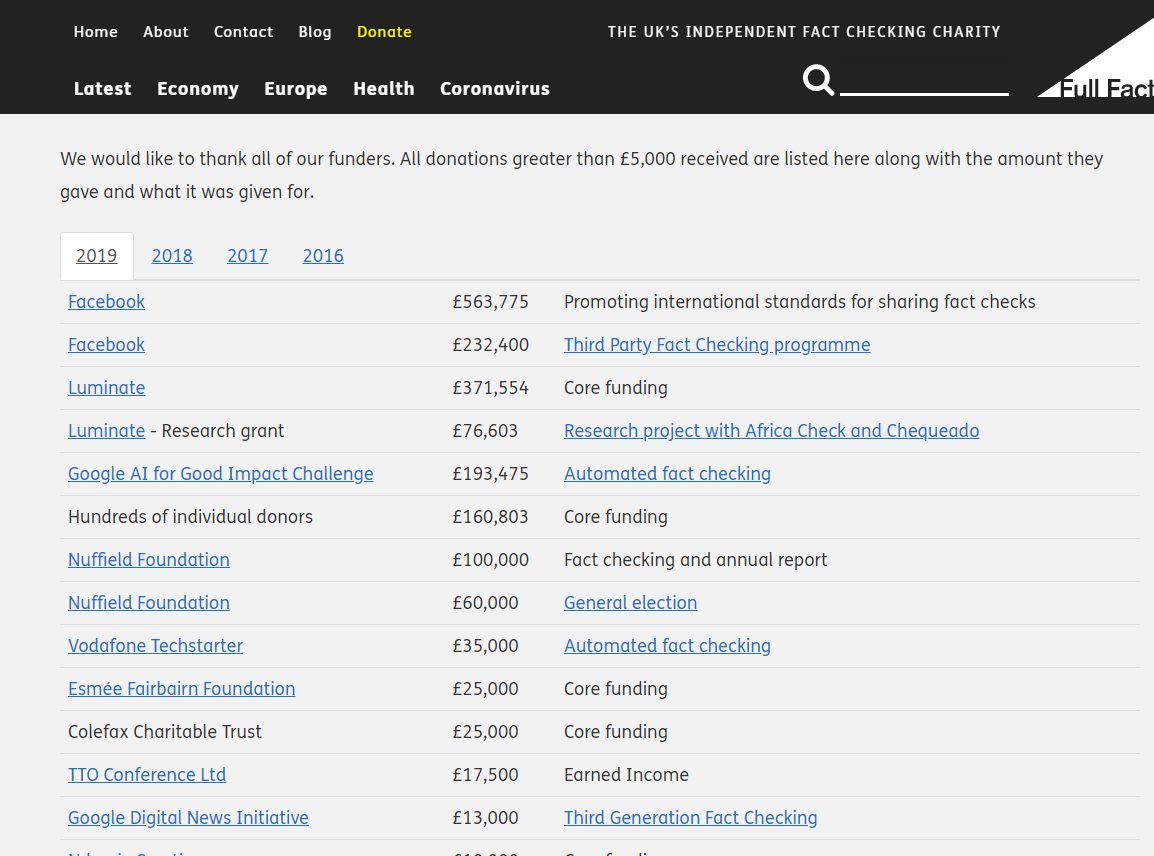The width and height of the screenshot is (1154, 856).
Task: Select the 2017 tab
Action: click(x=247, y=256)
